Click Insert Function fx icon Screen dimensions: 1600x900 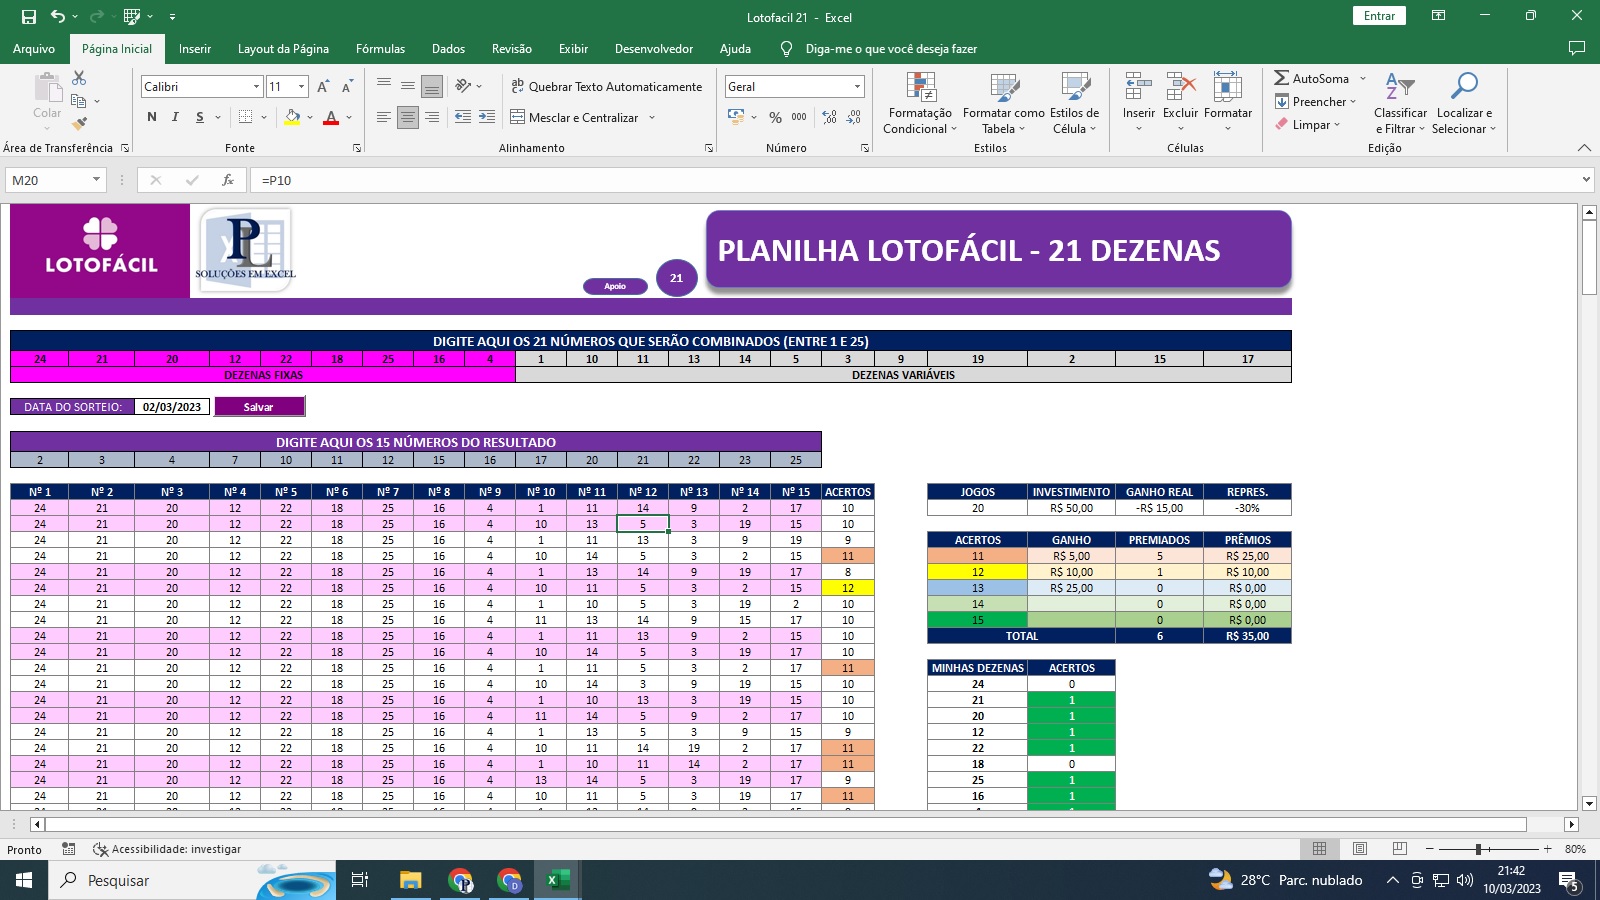tap(228, 180)
